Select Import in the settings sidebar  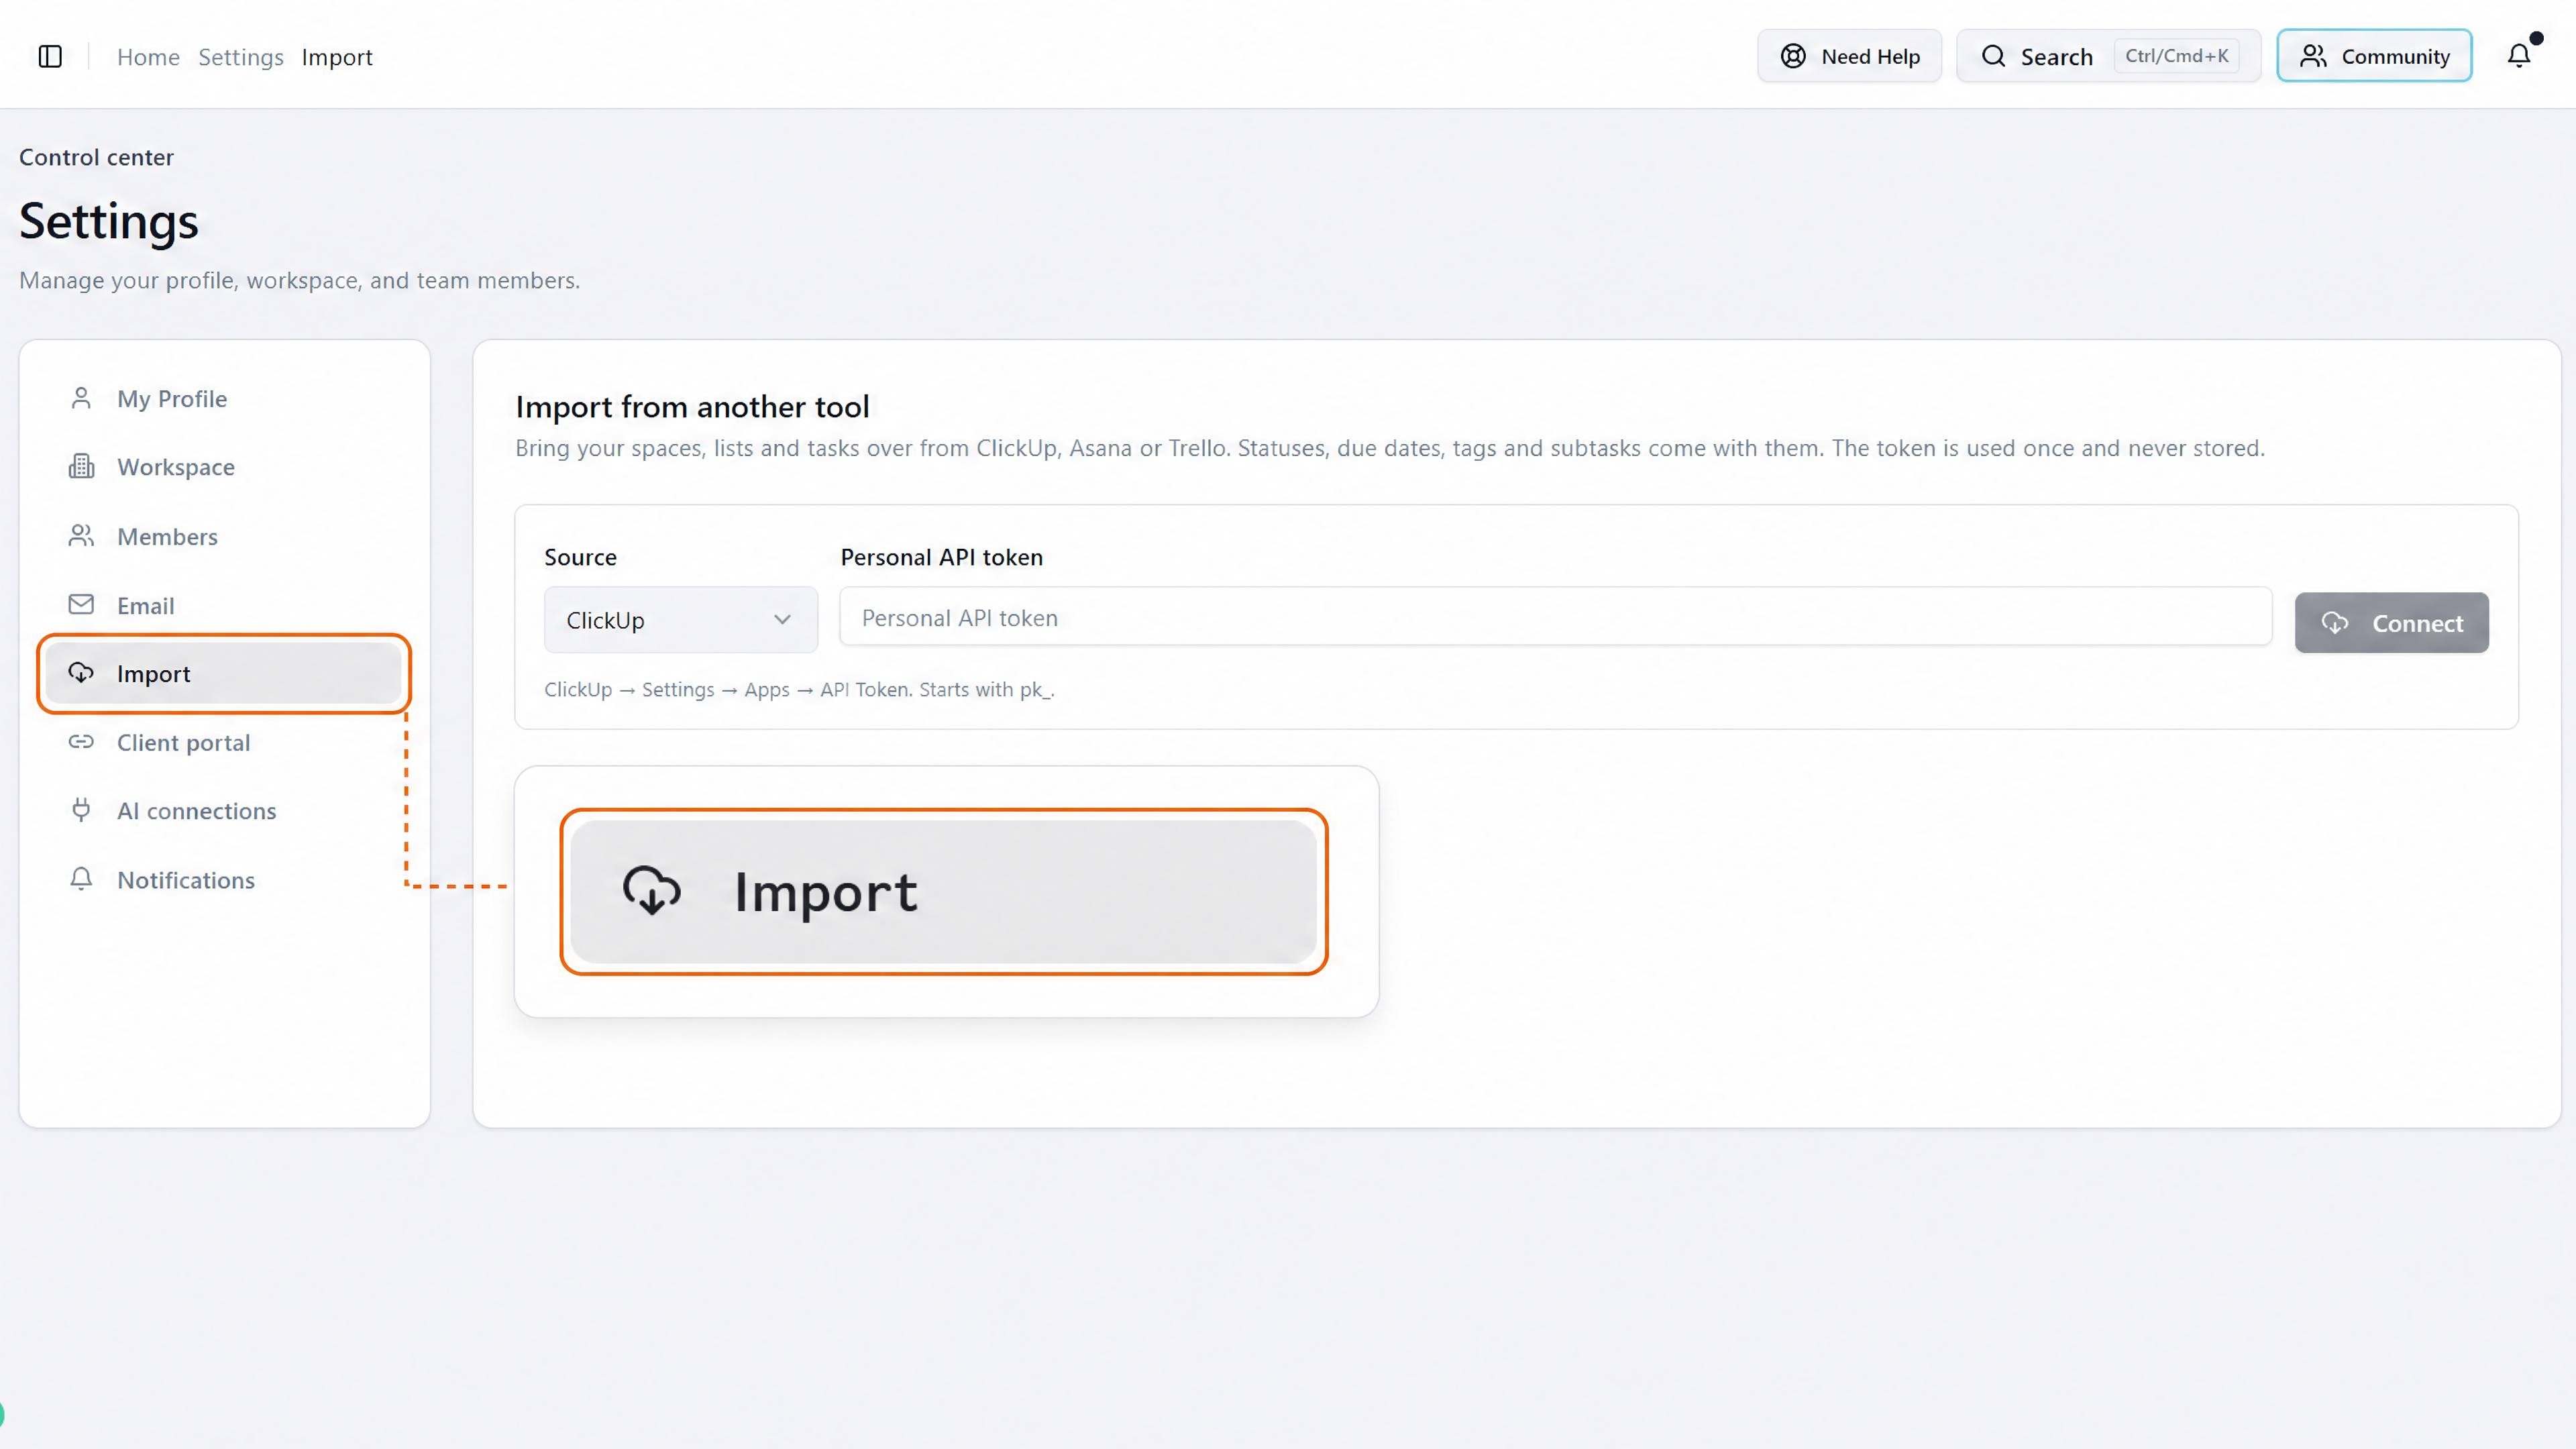coord(224,674)
